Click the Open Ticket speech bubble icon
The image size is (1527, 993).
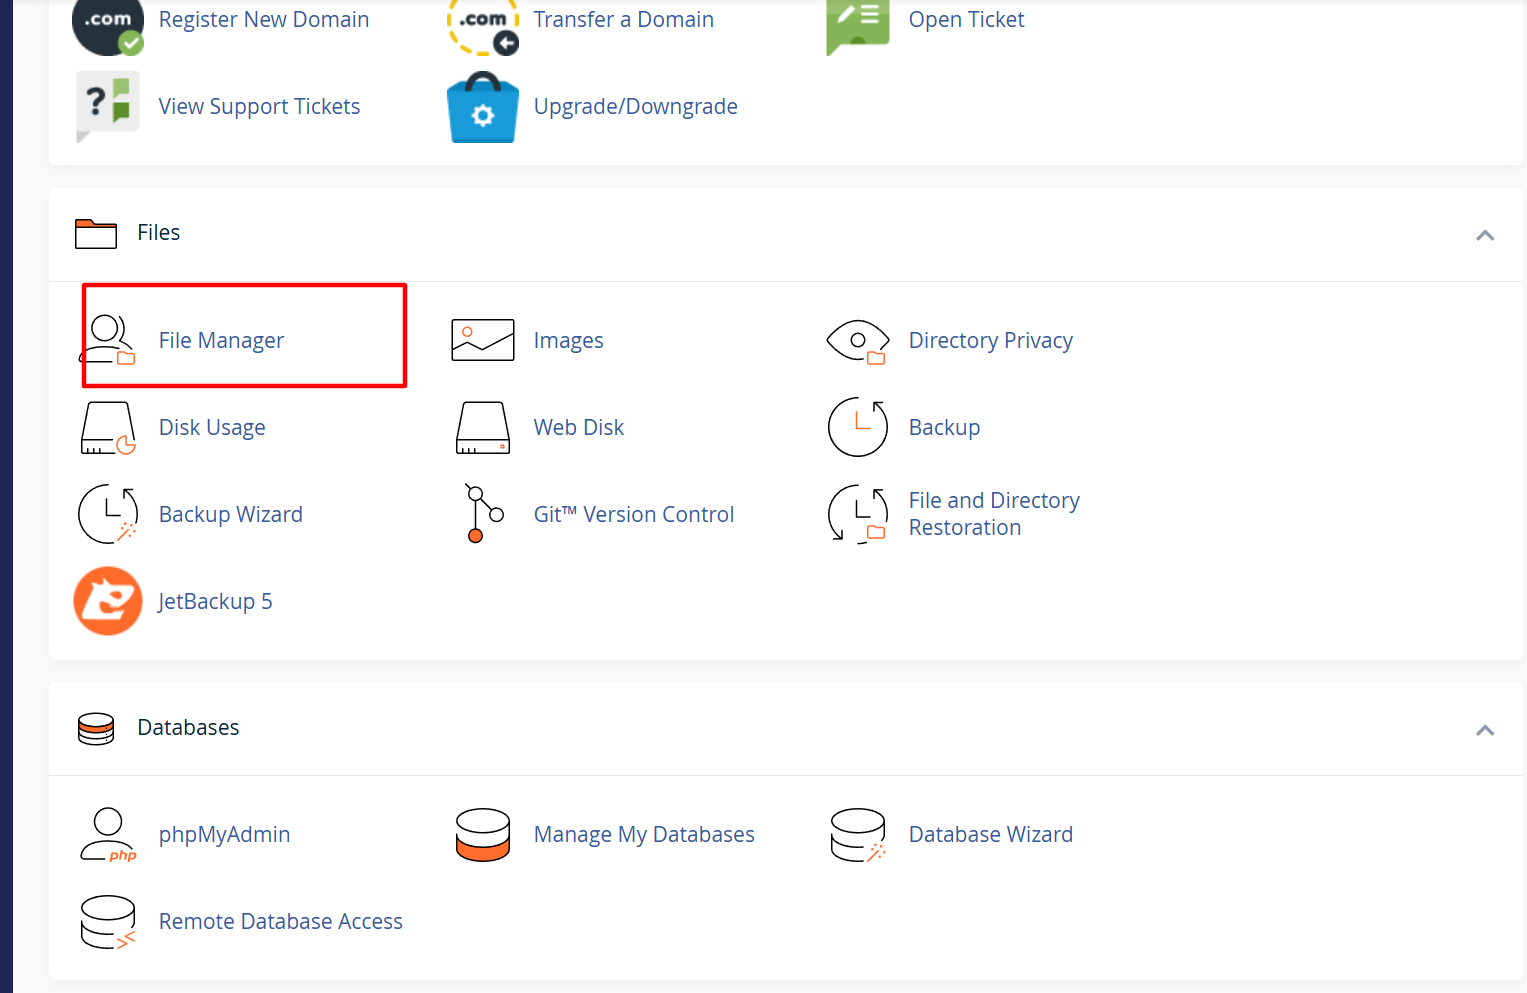pos(858,20)
